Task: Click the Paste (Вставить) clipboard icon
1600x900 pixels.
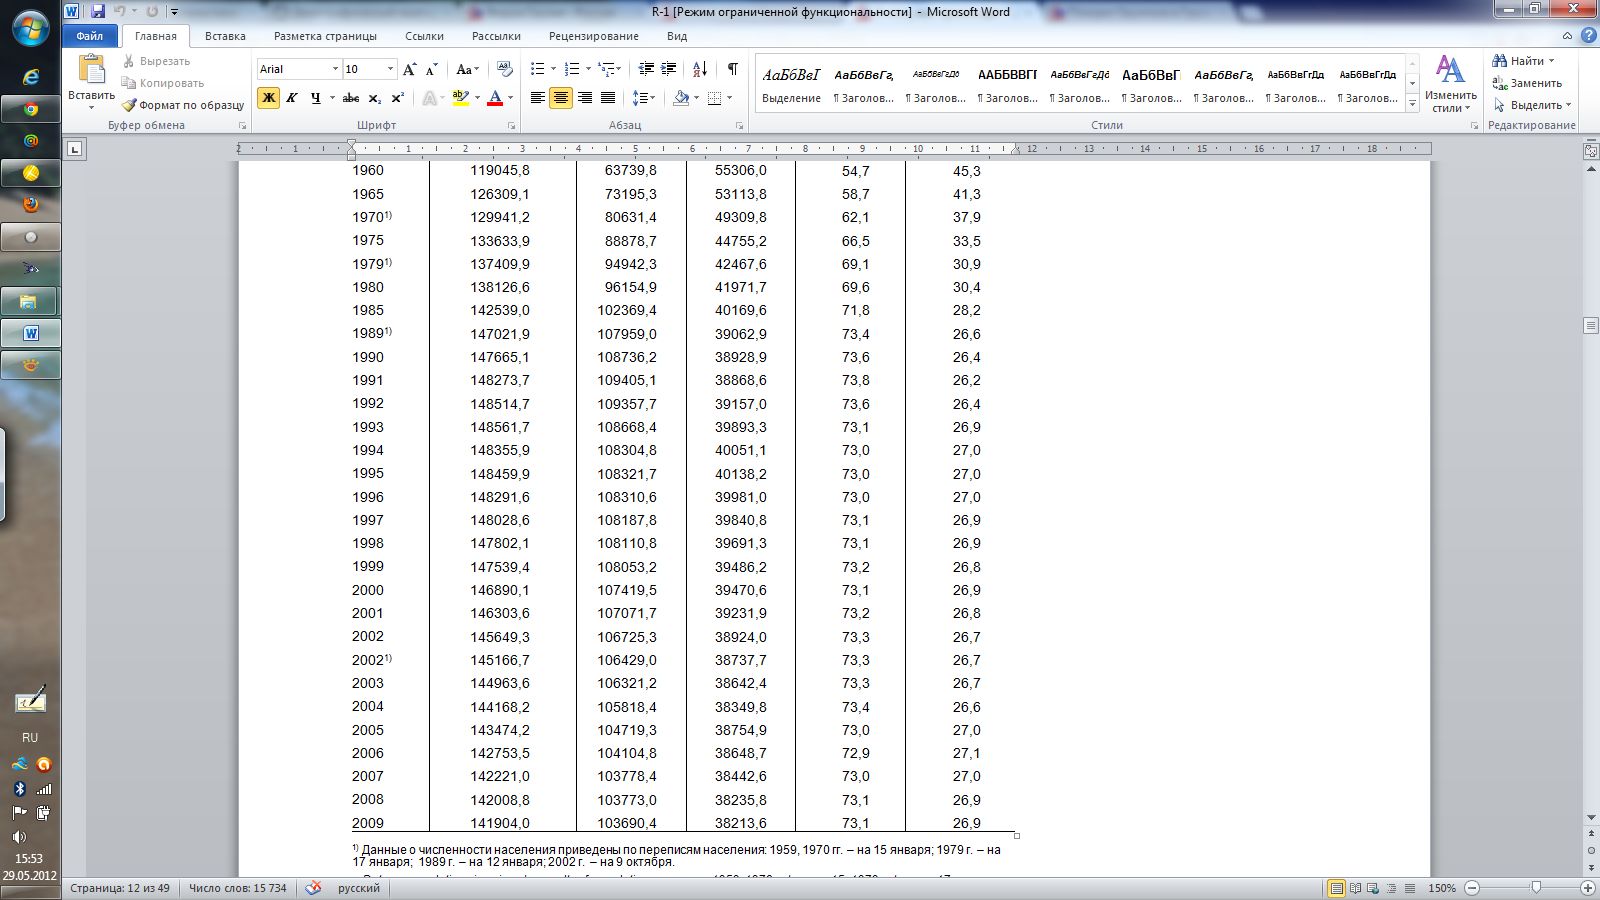Action: [91, 70]
